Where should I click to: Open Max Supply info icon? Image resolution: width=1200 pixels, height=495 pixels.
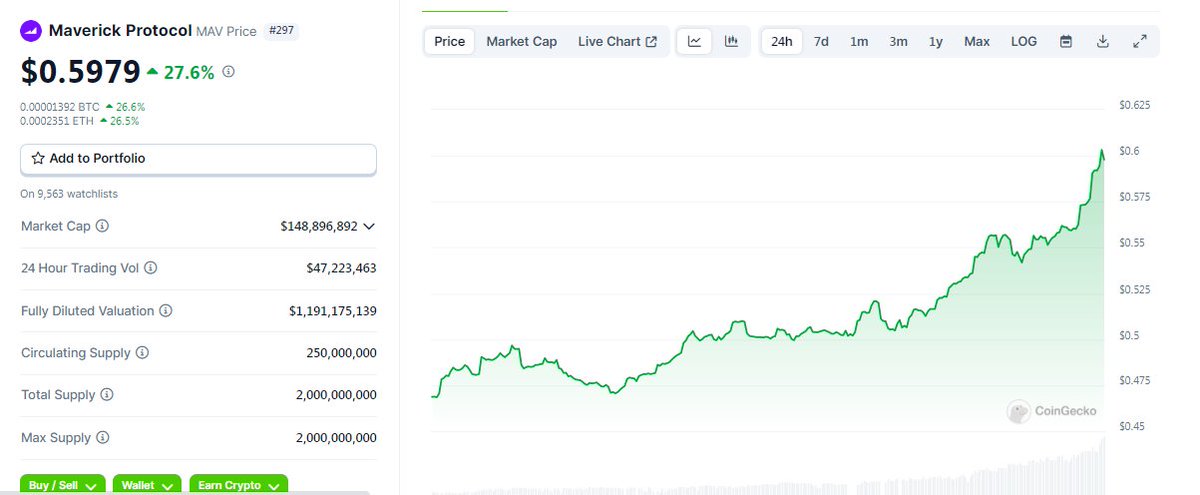click(102, 438)
